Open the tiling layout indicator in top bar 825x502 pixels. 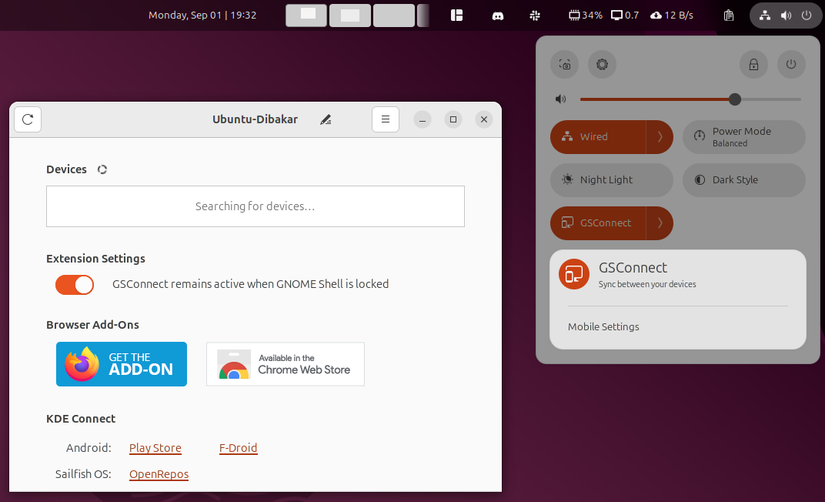coord(457,15)
